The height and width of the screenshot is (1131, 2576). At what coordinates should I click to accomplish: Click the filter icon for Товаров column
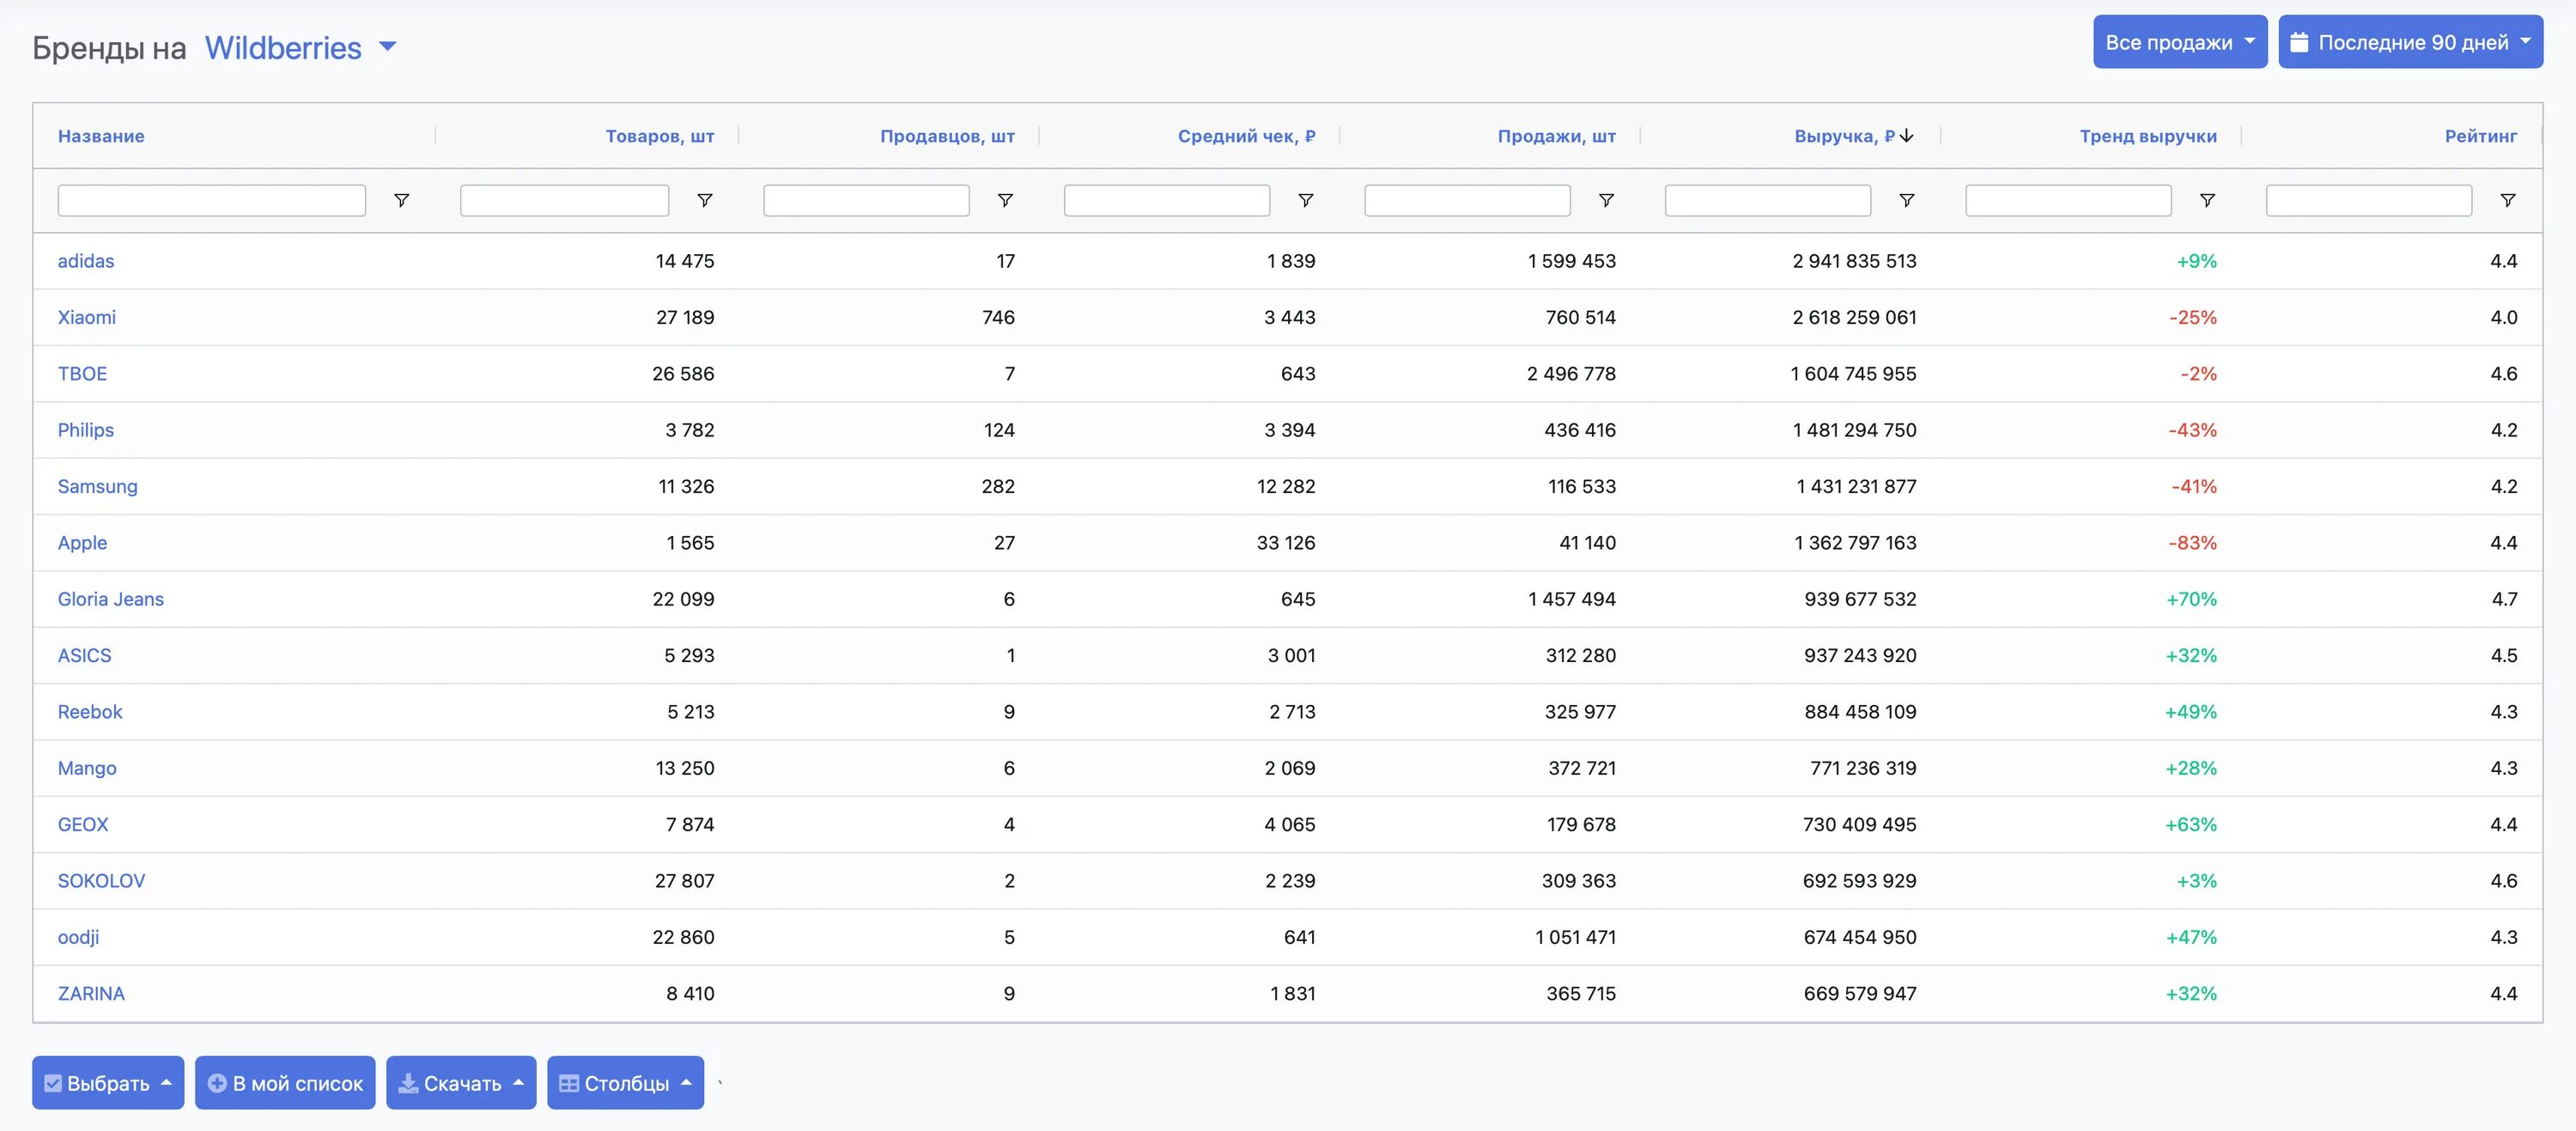pos(704,200)
